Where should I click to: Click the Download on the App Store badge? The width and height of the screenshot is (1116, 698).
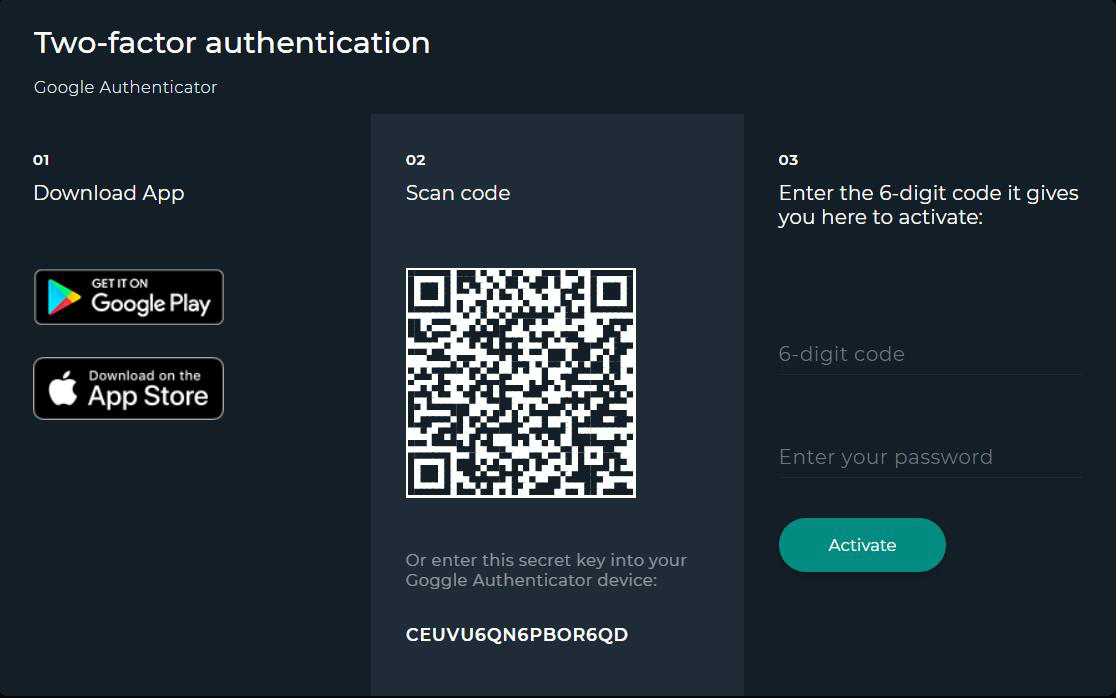tap(129, 388)
